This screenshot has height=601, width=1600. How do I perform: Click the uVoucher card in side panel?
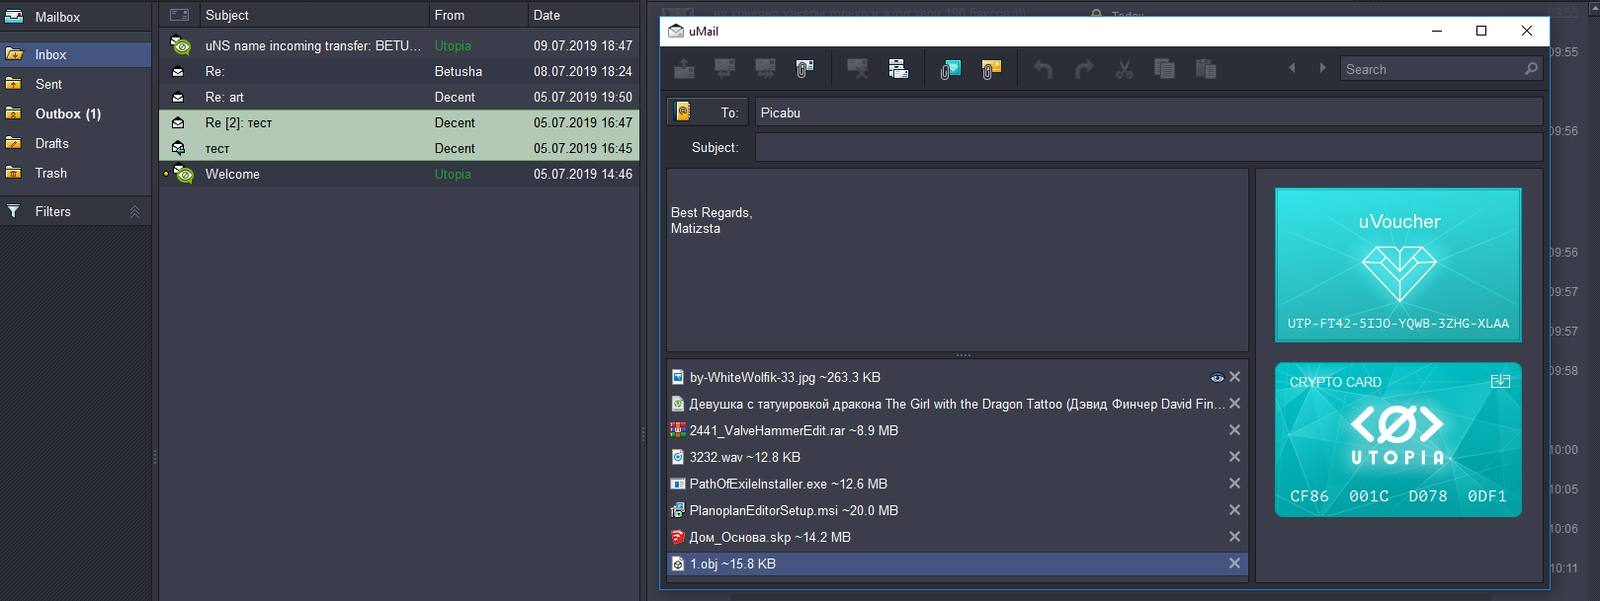1397,265
